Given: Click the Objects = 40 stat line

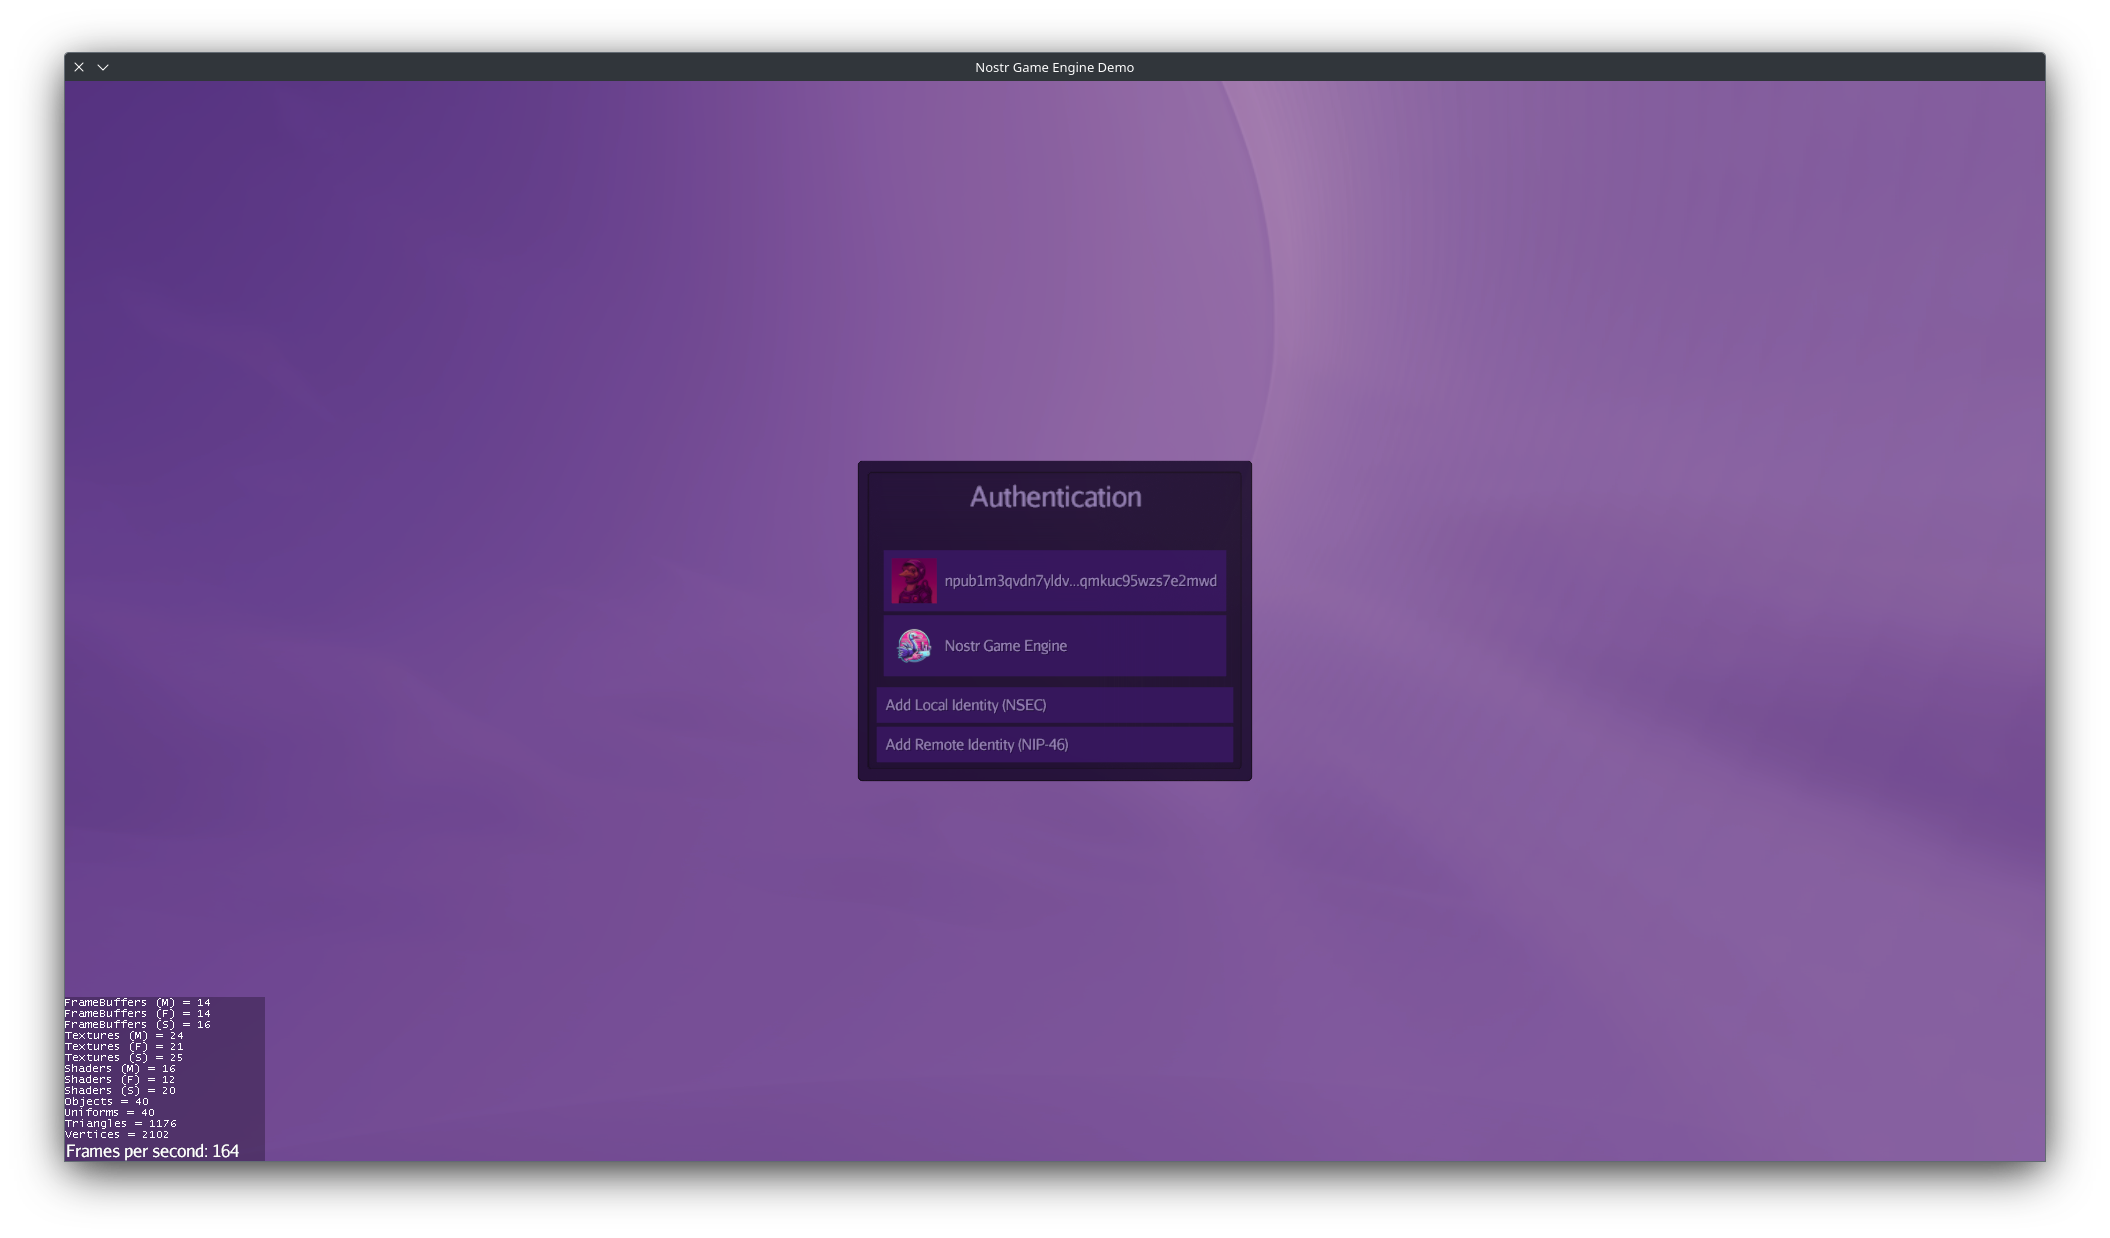Looking at the screenshot, I should pyautogui.click(x=107, y=1102).
